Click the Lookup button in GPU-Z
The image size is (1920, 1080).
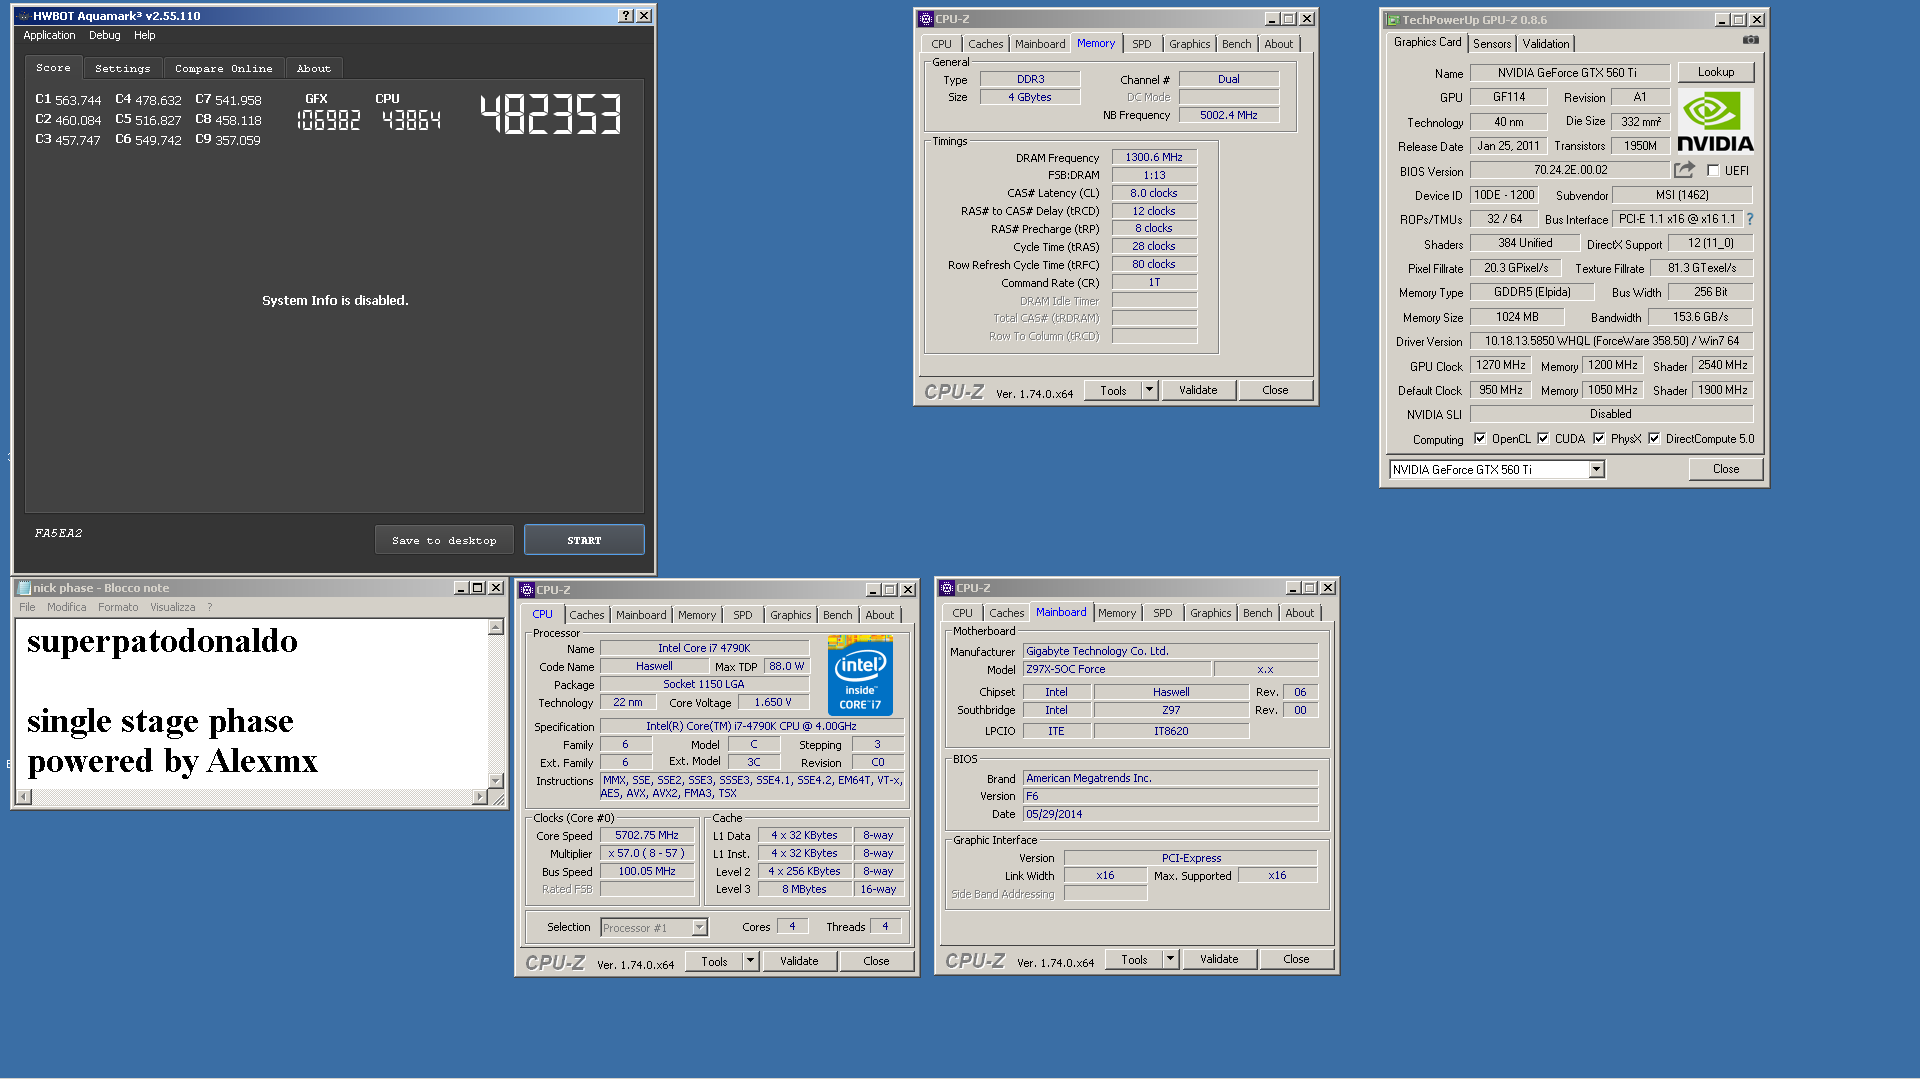click(x=1716, y=72)
